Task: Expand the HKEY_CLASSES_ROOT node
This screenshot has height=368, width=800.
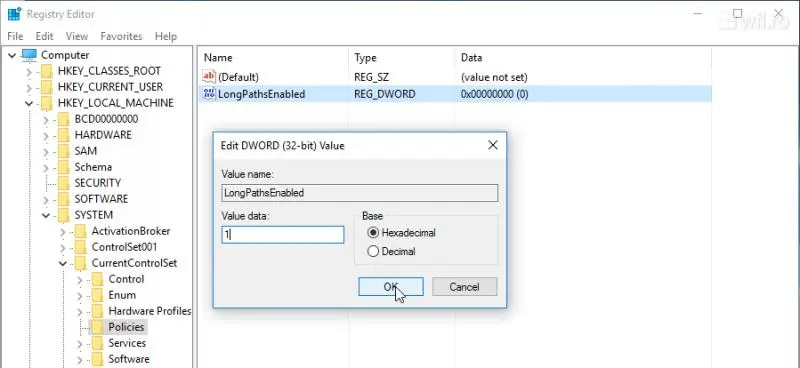Action: (30, 71)
